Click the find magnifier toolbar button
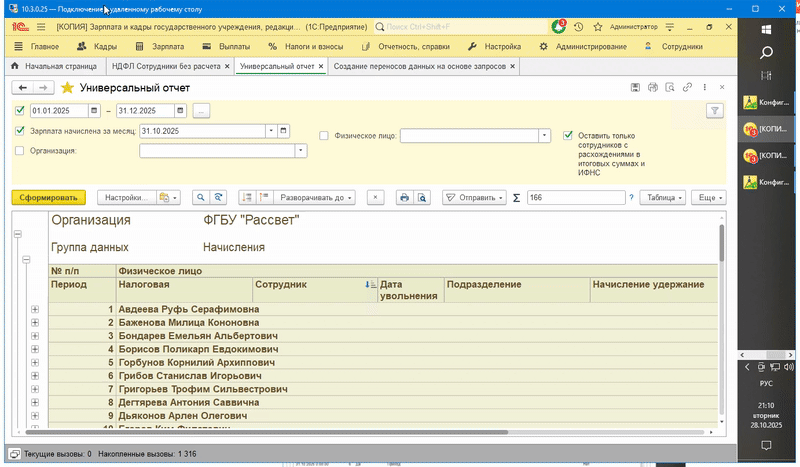800x467 pixels. click(201, 198)
